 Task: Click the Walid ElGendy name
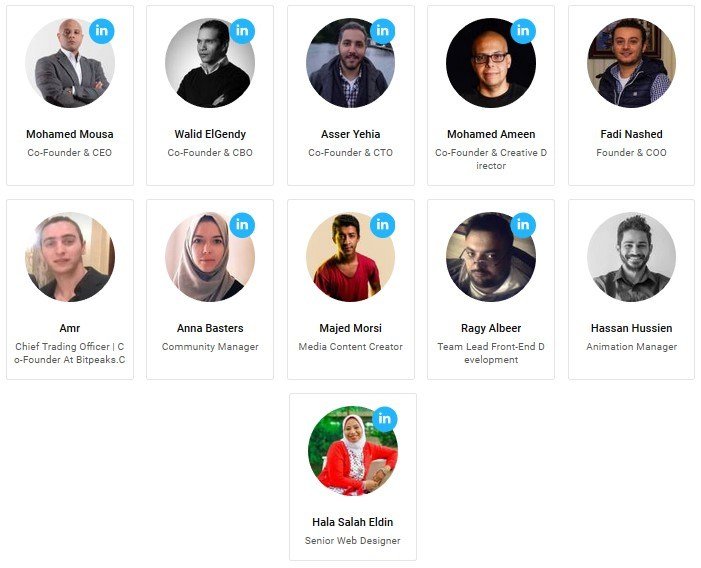210,134
